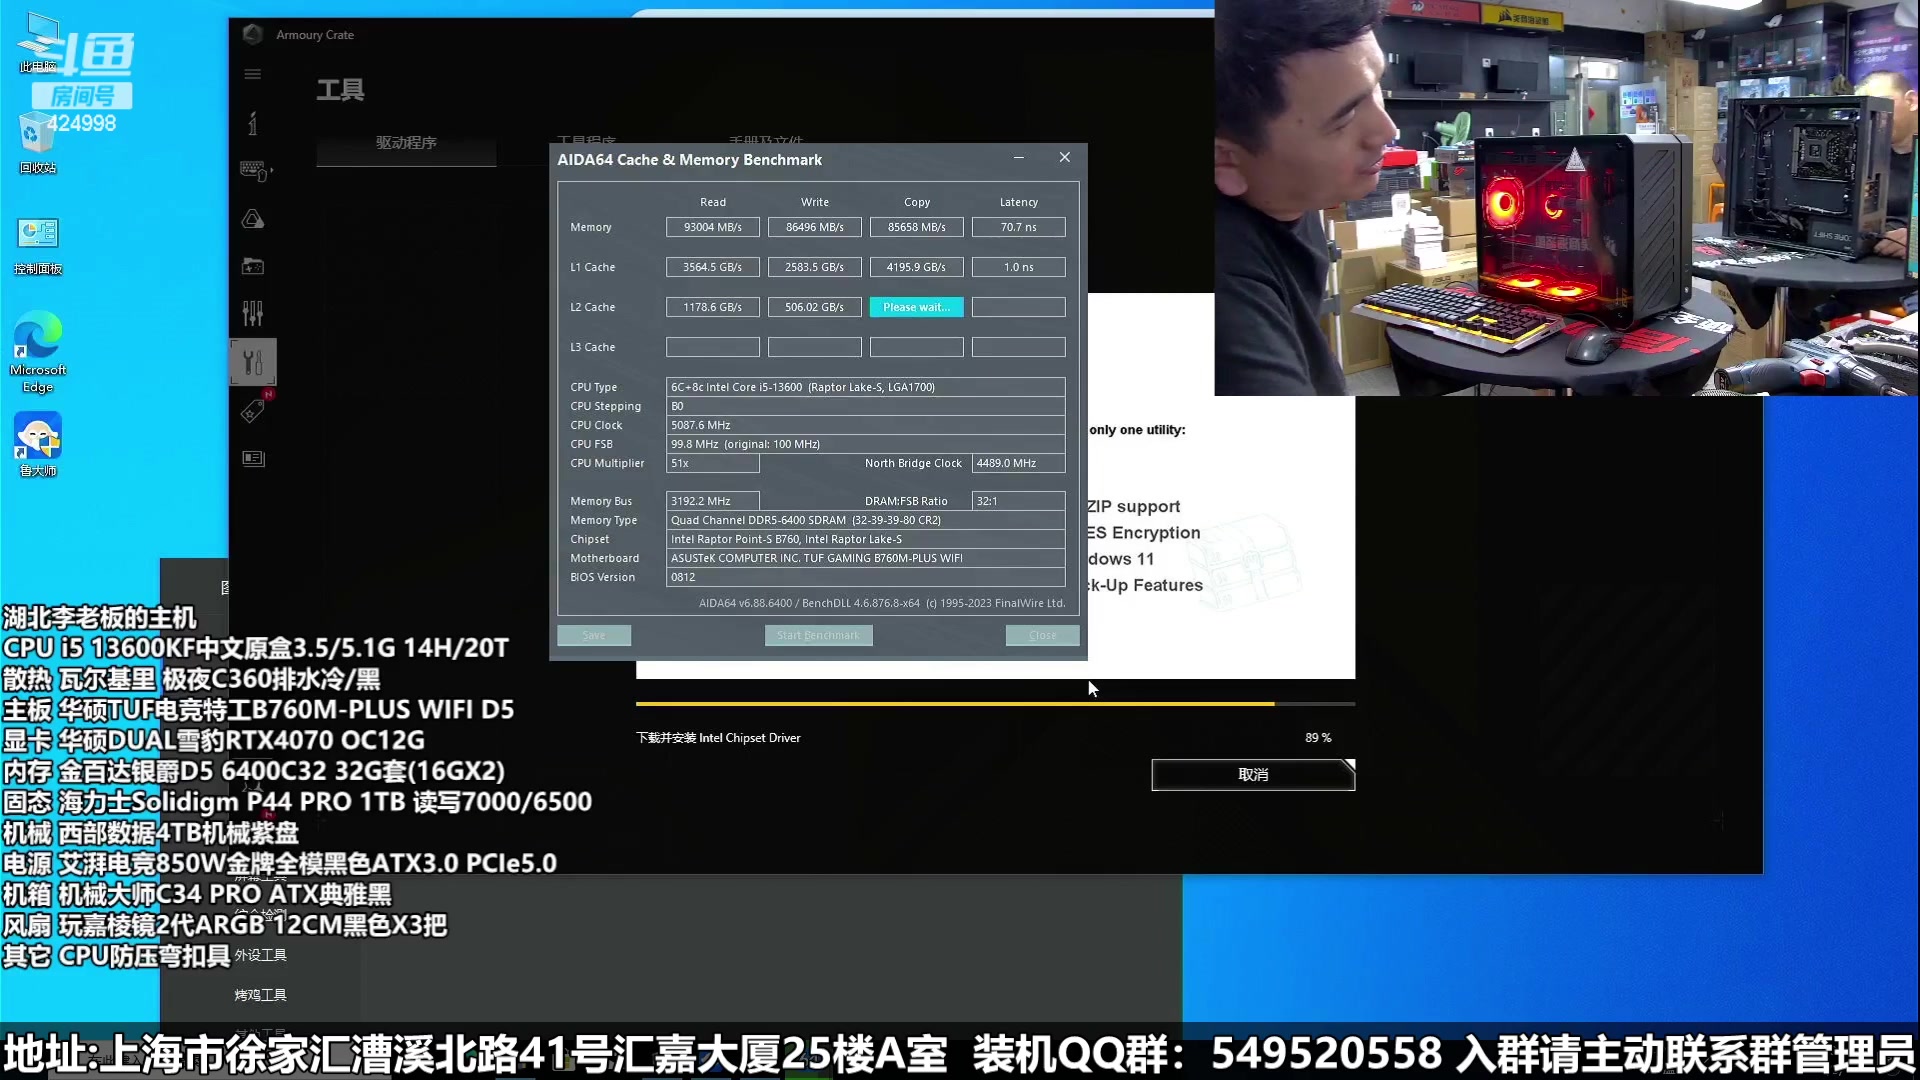The height and width of the screenshot is (1080, 1920).
Task: Select the Memory Copy 85658 MB/s cell
Action: pyautogui.click(x=917, y=227)
